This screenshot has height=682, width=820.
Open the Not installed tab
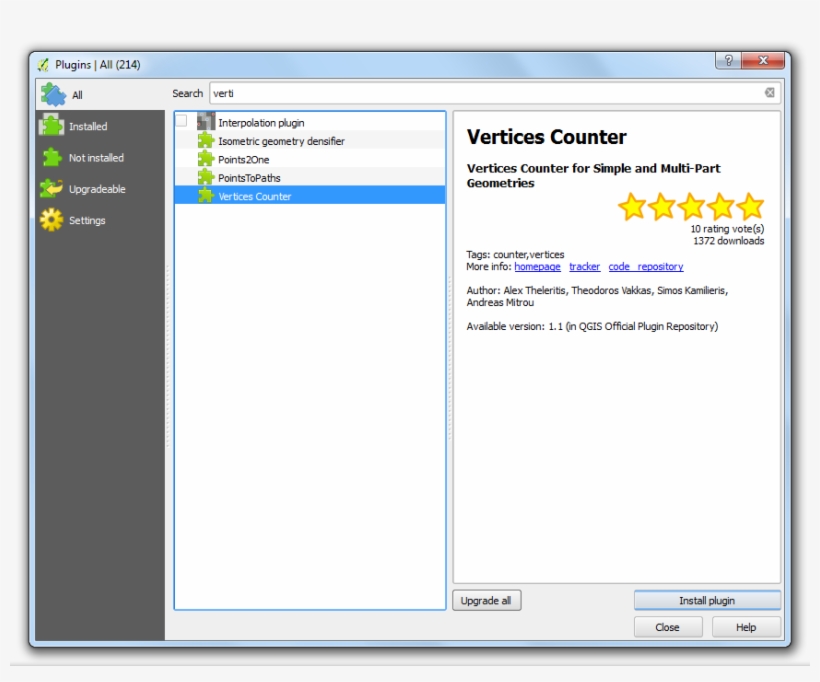pyautogui.click(x=100, y=157)
